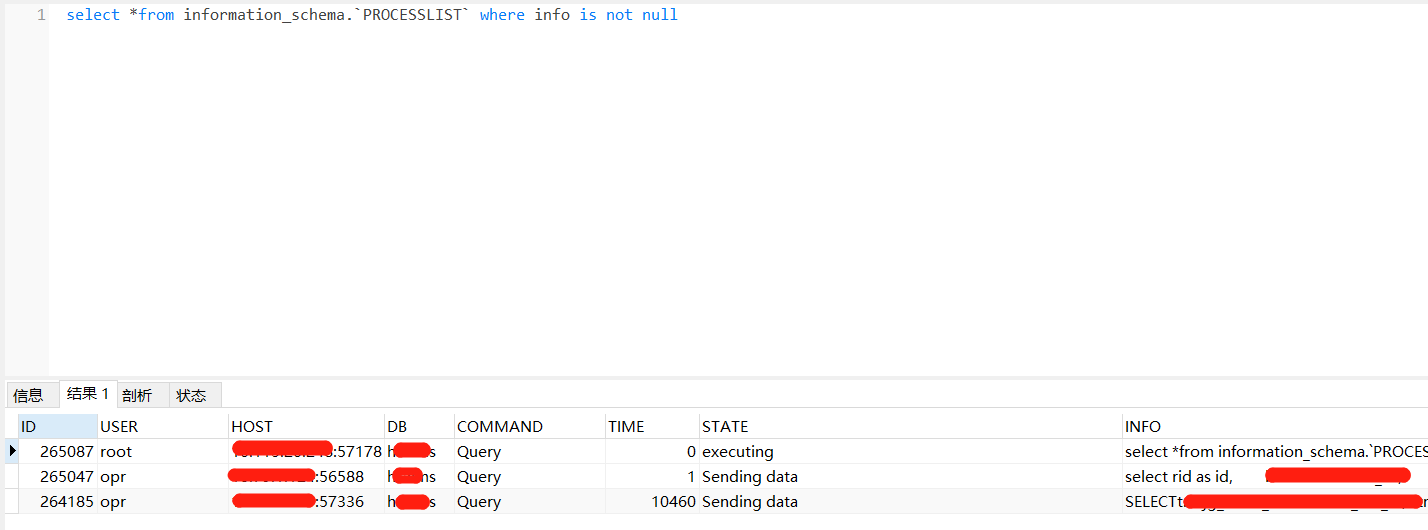1428x530 pixels.
Task: Click the TIME cell showing 10460
Action: 672,501
